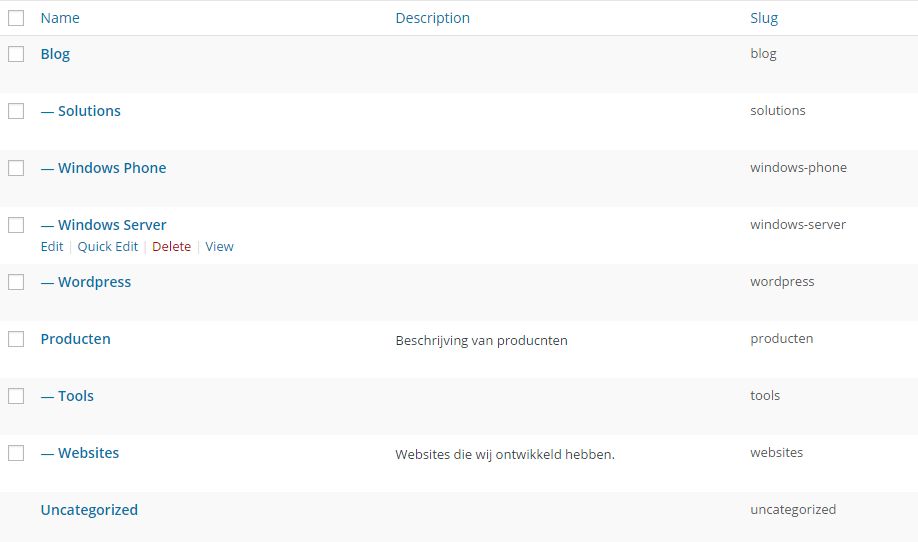Sort the table by Description header
This screenshot has height=542, width=918.
click(x=433, y=18)
